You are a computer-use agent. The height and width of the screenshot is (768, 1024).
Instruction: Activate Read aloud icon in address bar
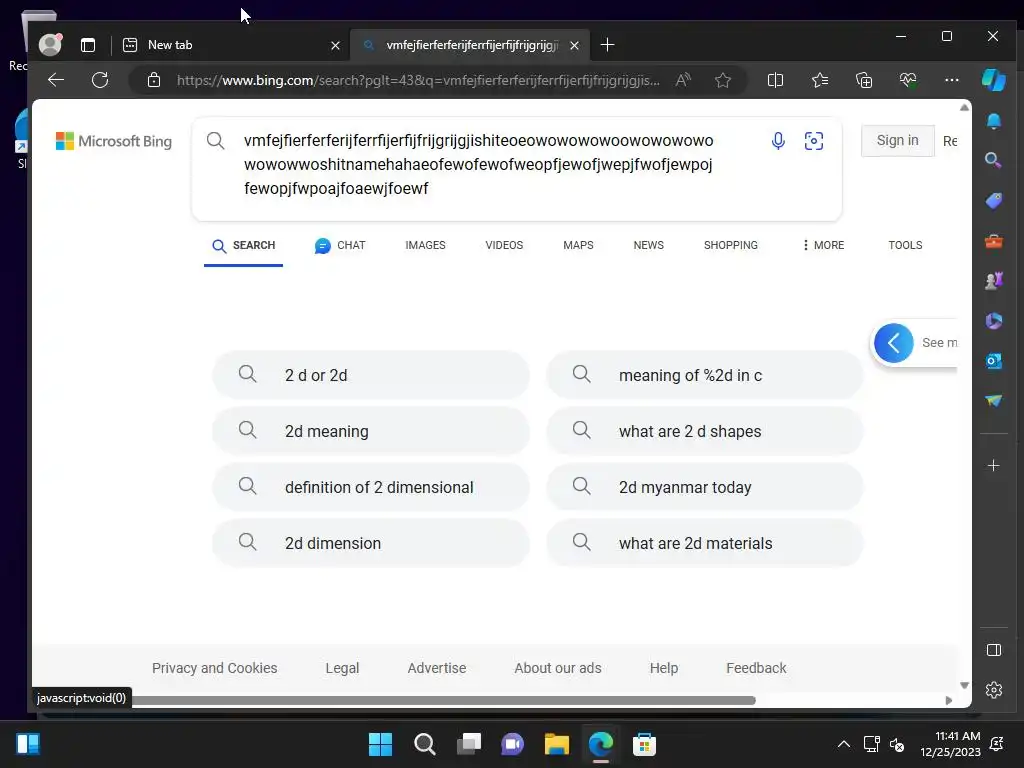(683, 80)
